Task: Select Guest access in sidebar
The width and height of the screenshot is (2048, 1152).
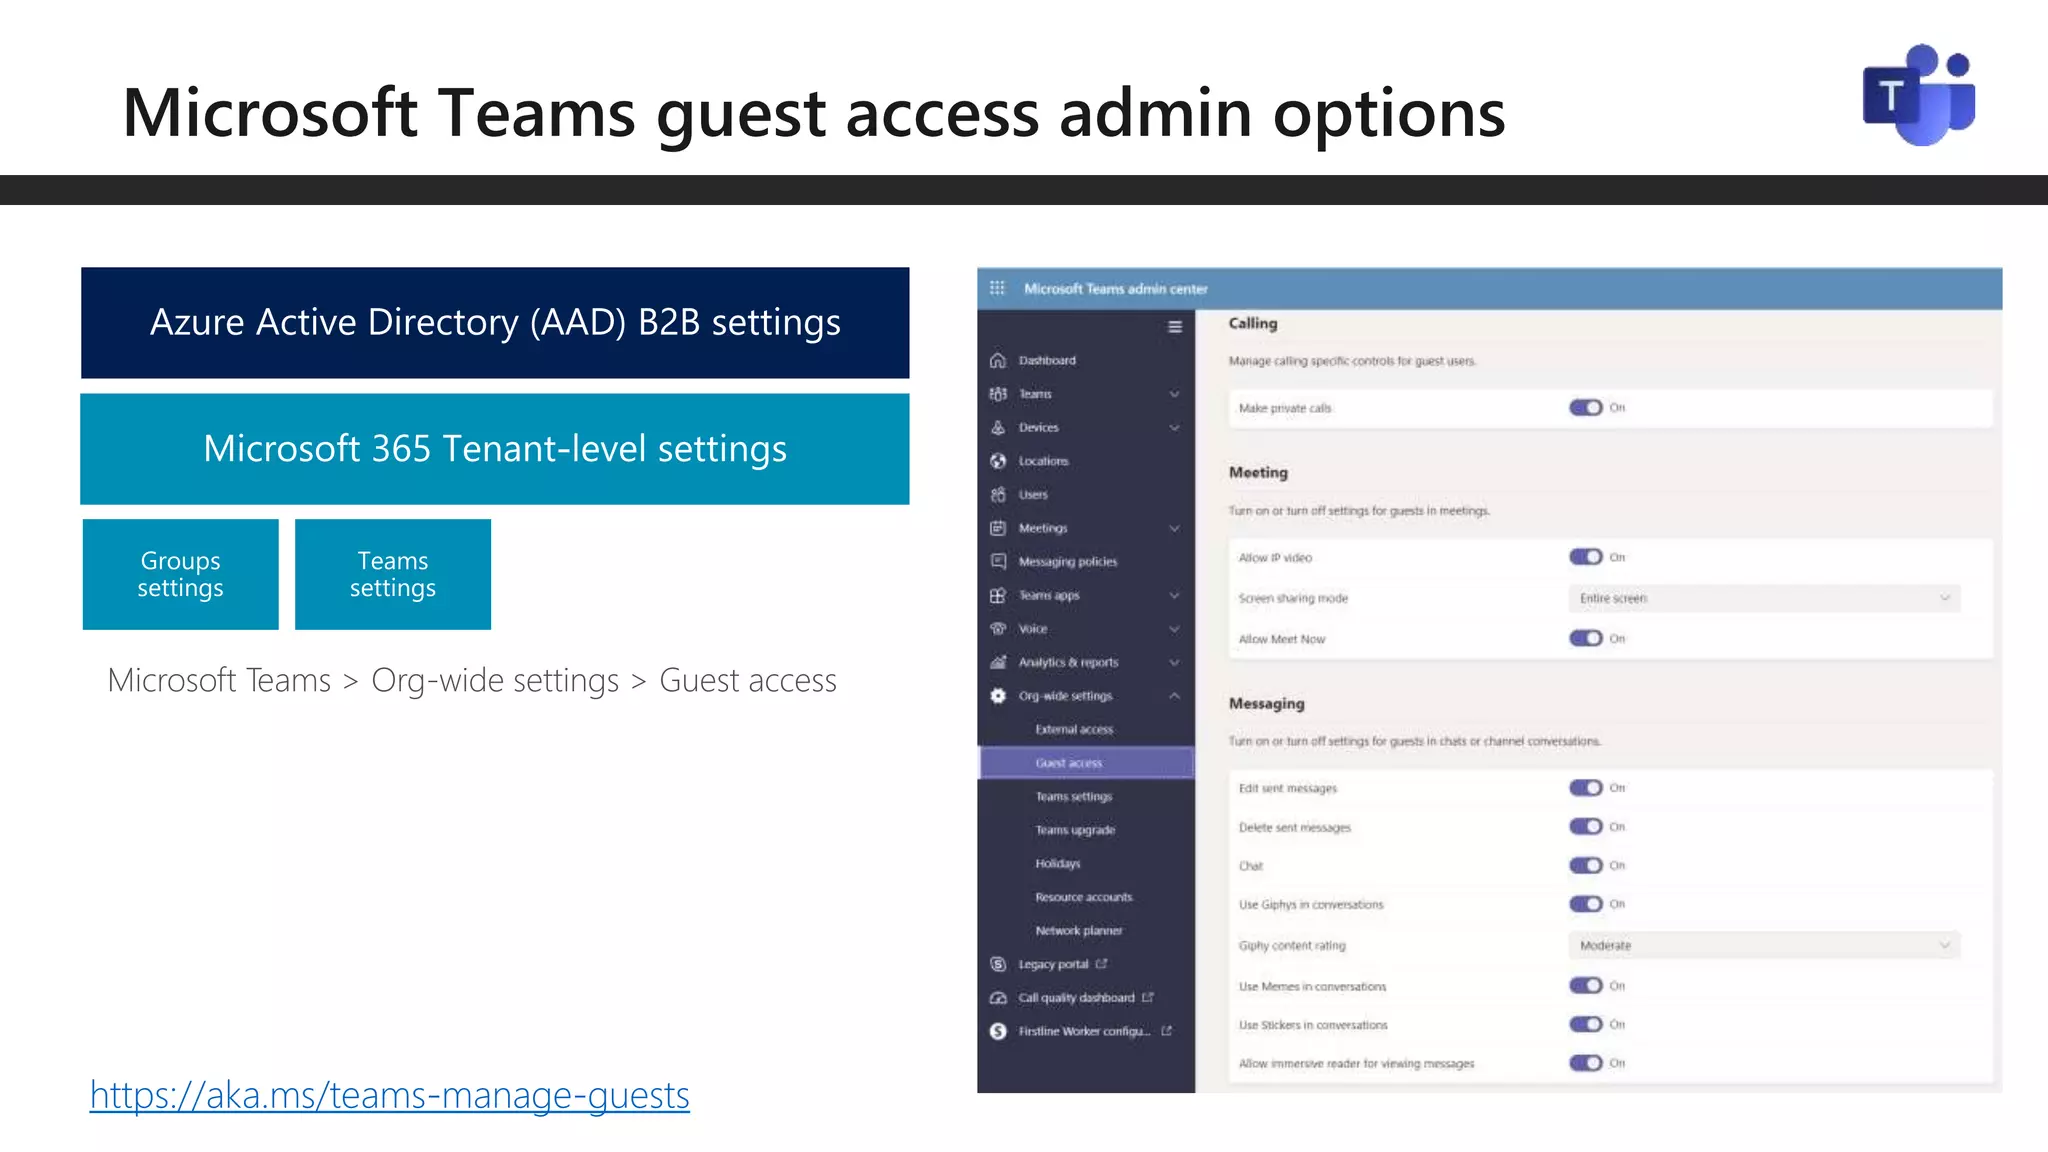Action: coord(1086,763)
